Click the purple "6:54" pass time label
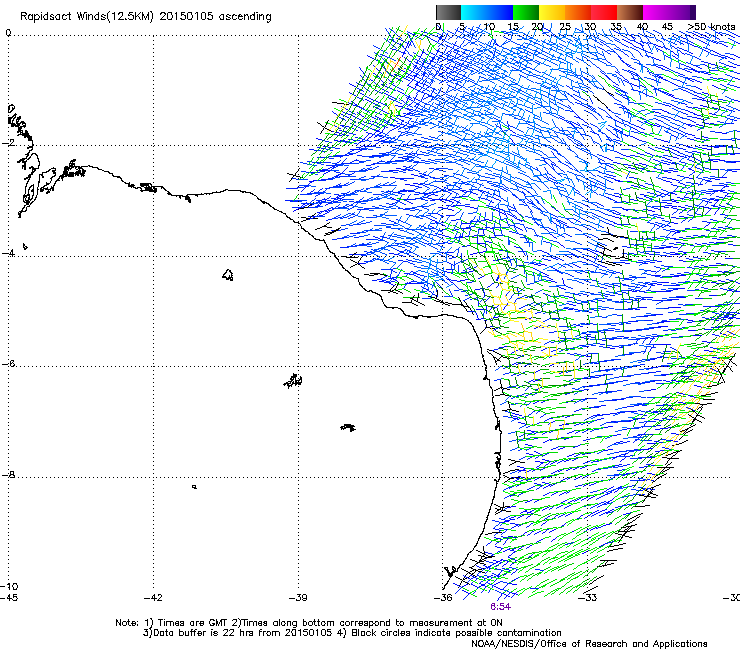 coord(500,607)
